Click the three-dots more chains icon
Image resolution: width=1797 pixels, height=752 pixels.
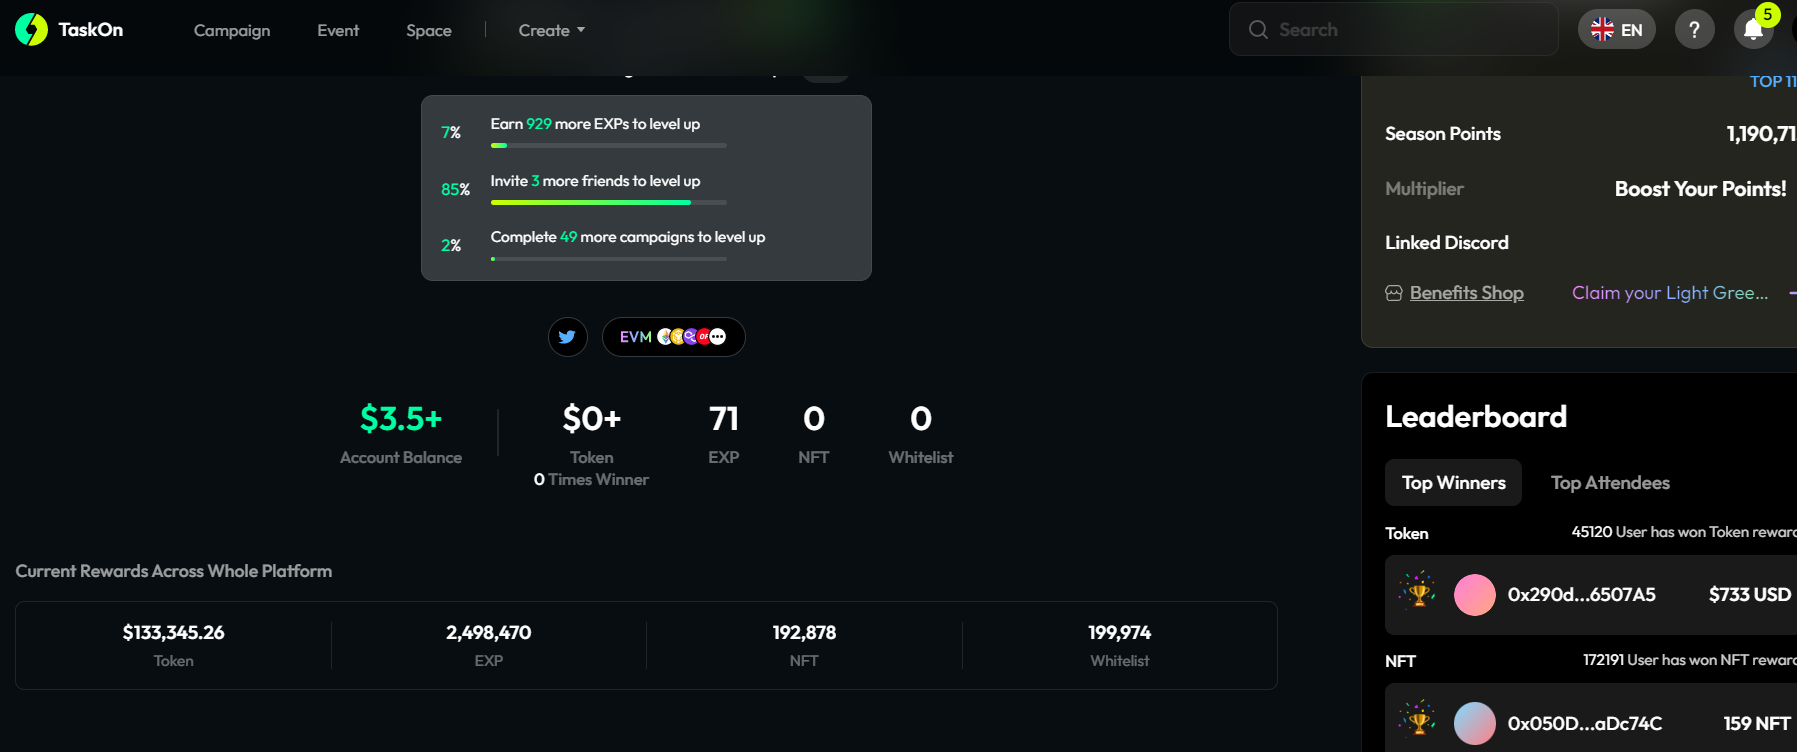[718, 337]
